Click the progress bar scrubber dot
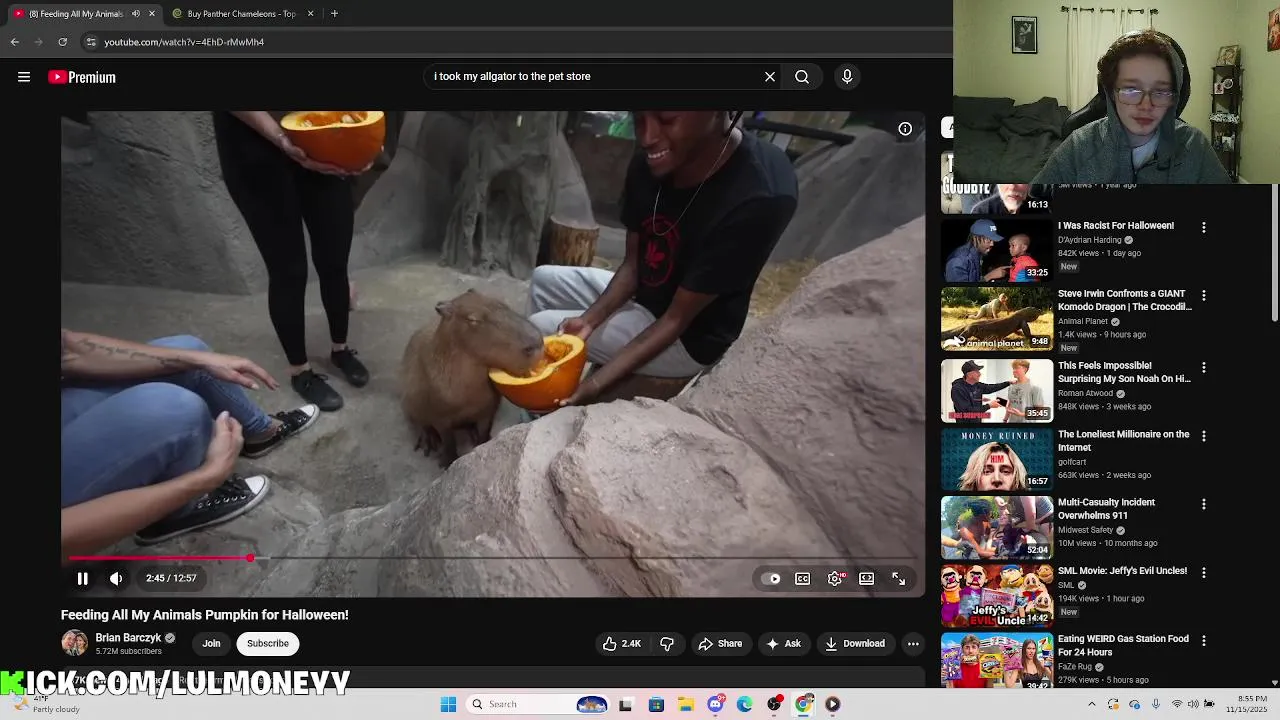The width and height of the screenshot is (1280, 720). (x=250, y=558)
